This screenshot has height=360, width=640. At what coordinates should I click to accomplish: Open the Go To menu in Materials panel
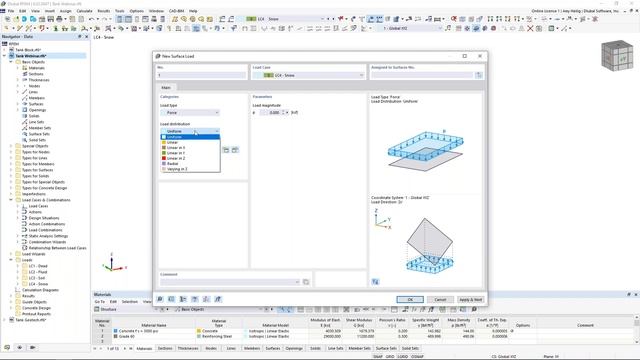tap(100, 302)
